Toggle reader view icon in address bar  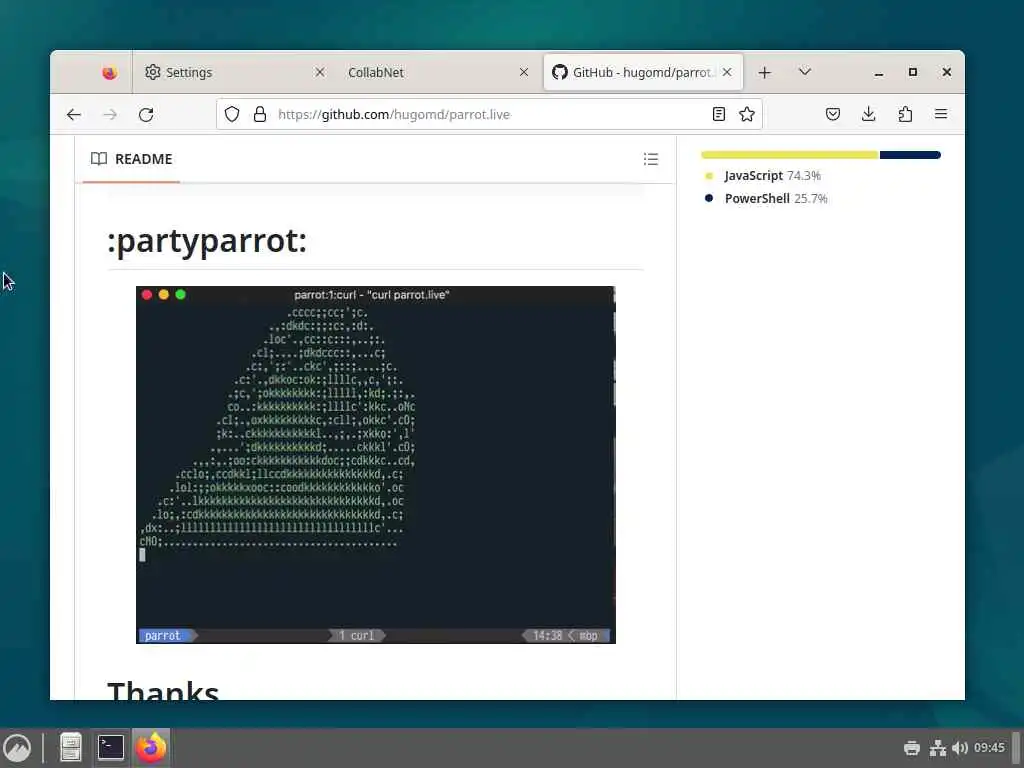point(718,114)
